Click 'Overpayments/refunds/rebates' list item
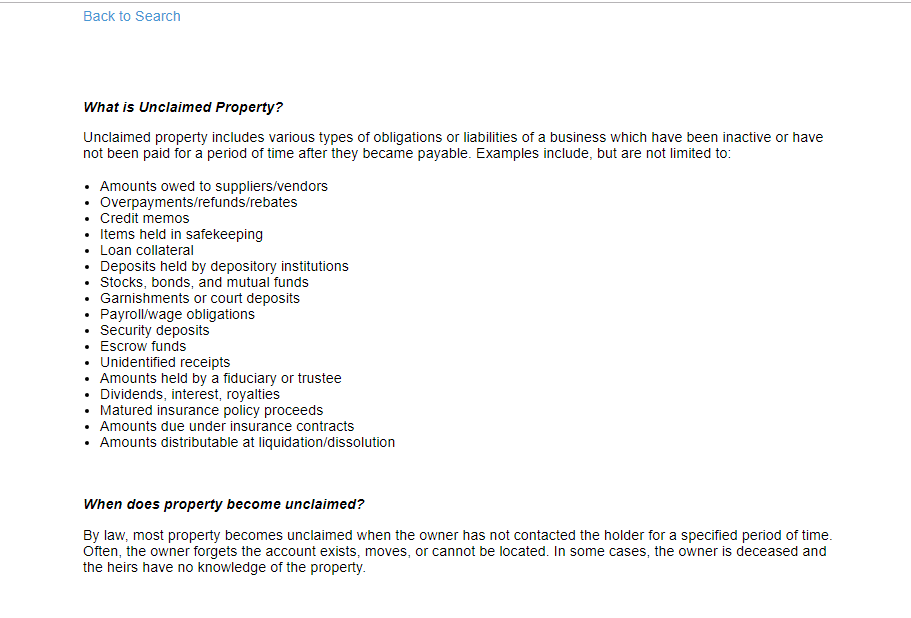911x618 pixels. 198,202
